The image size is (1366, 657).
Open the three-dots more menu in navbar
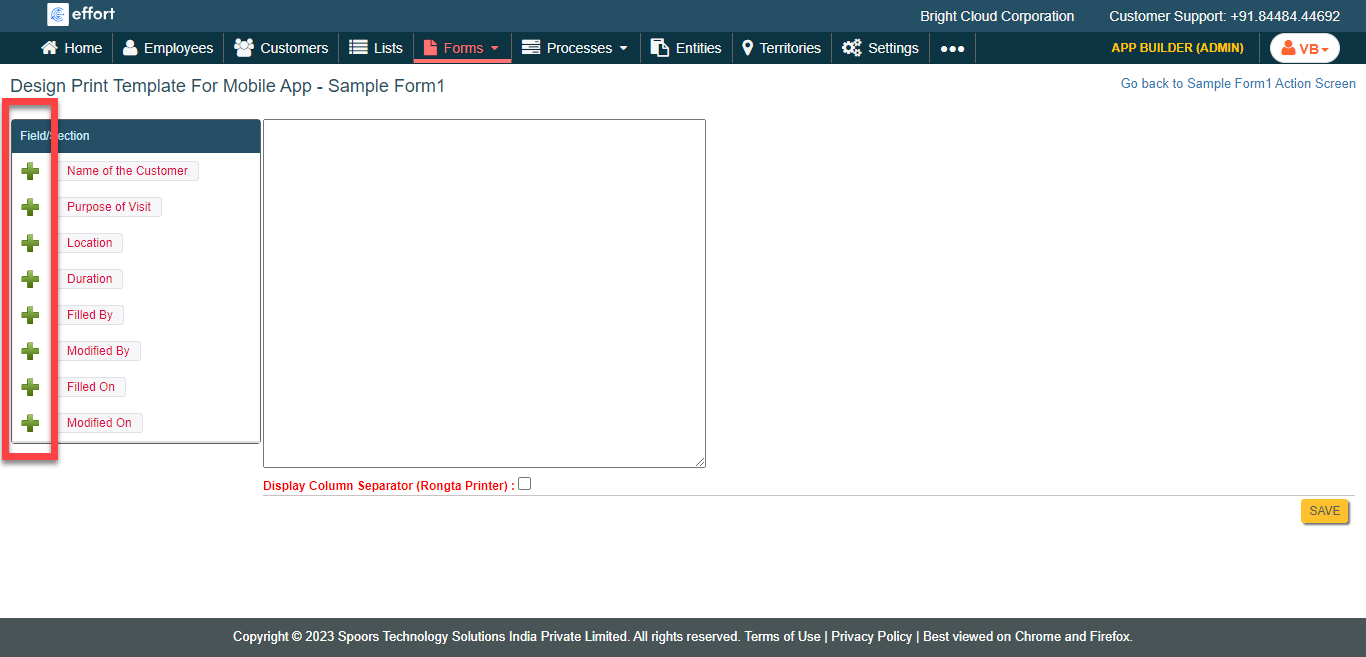[x=952, y=48]
